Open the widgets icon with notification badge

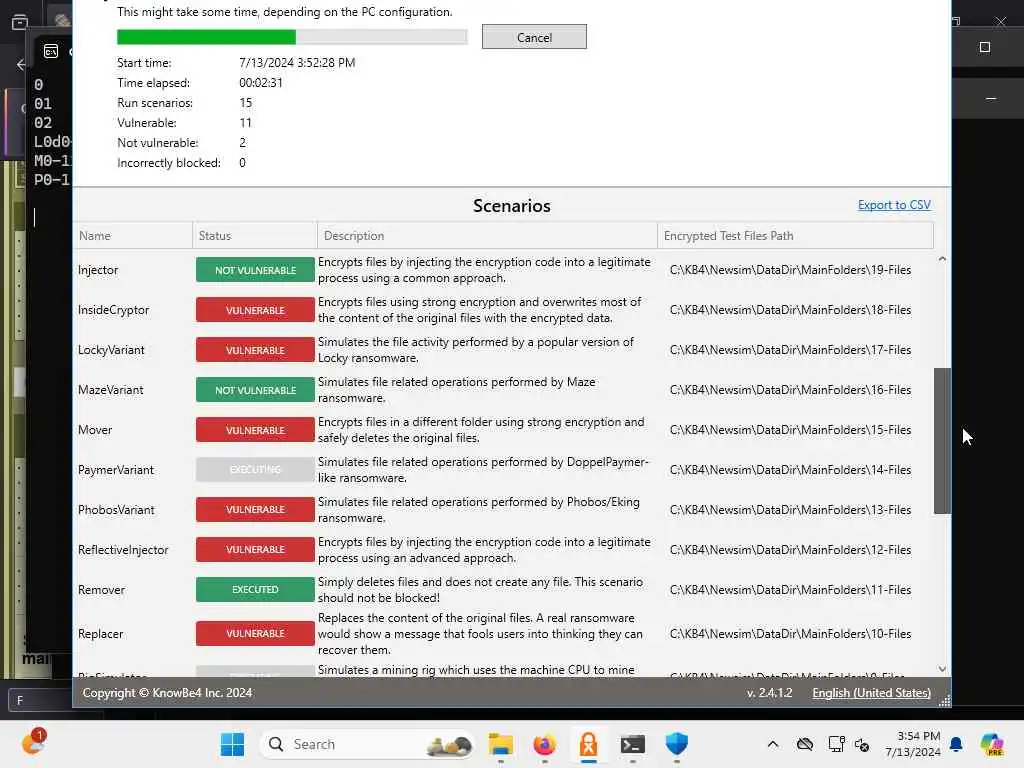32,743
